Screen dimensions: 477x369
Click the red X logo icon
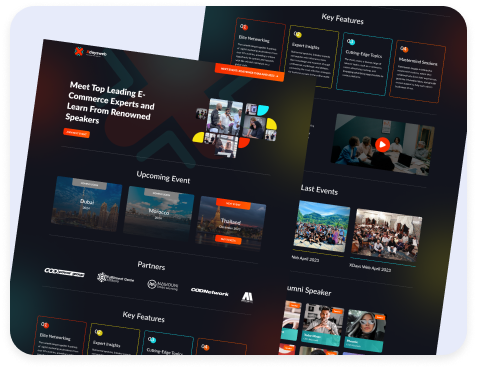pyautogui.click(x=79, y=51)
